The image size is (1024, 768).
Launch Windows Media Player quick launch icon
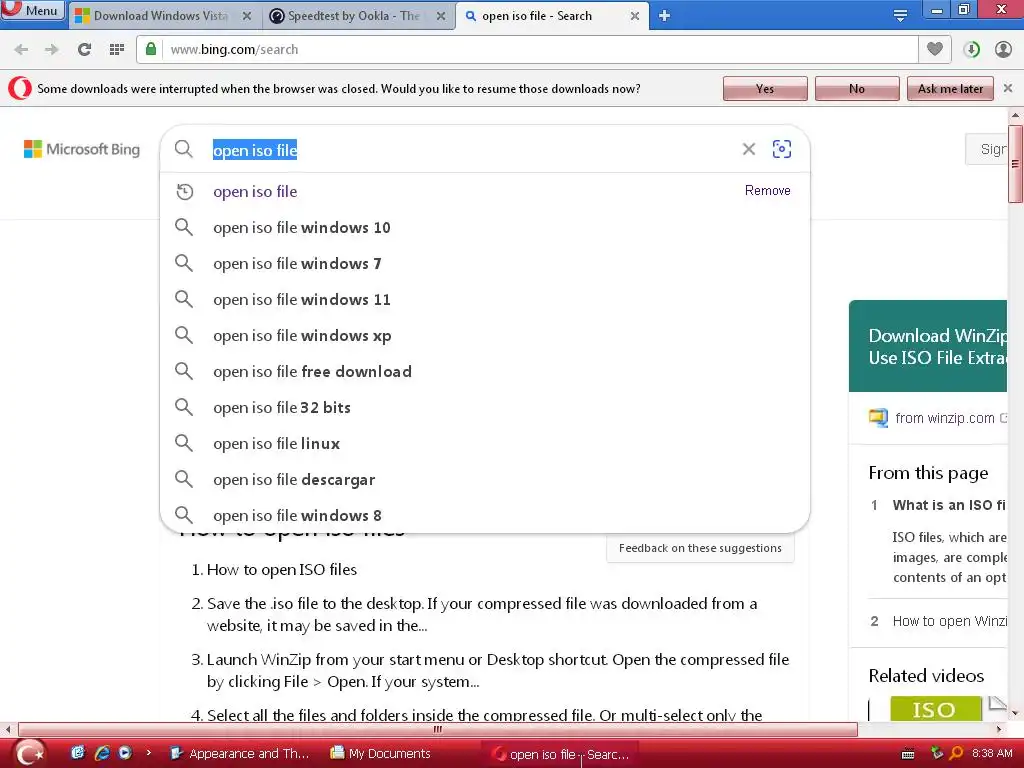tap(125, 753)
